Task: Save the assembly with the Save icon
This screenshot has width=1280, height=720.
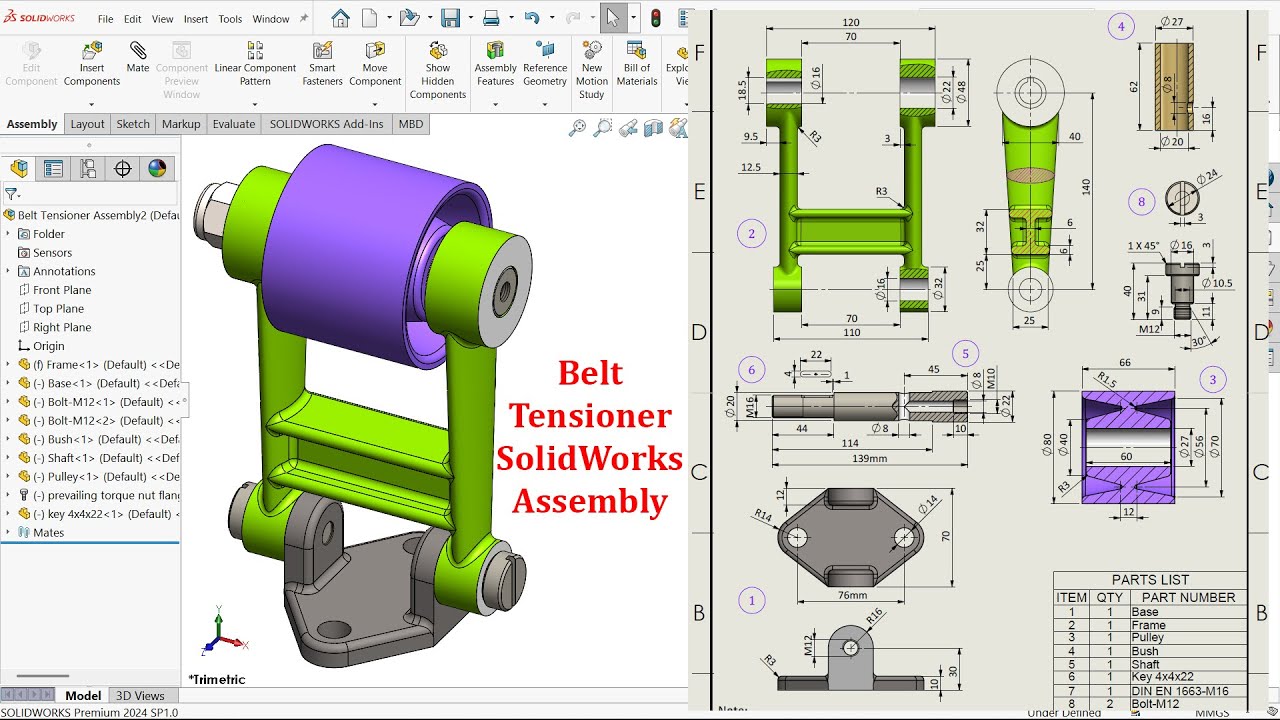Action: coord(451,18)
